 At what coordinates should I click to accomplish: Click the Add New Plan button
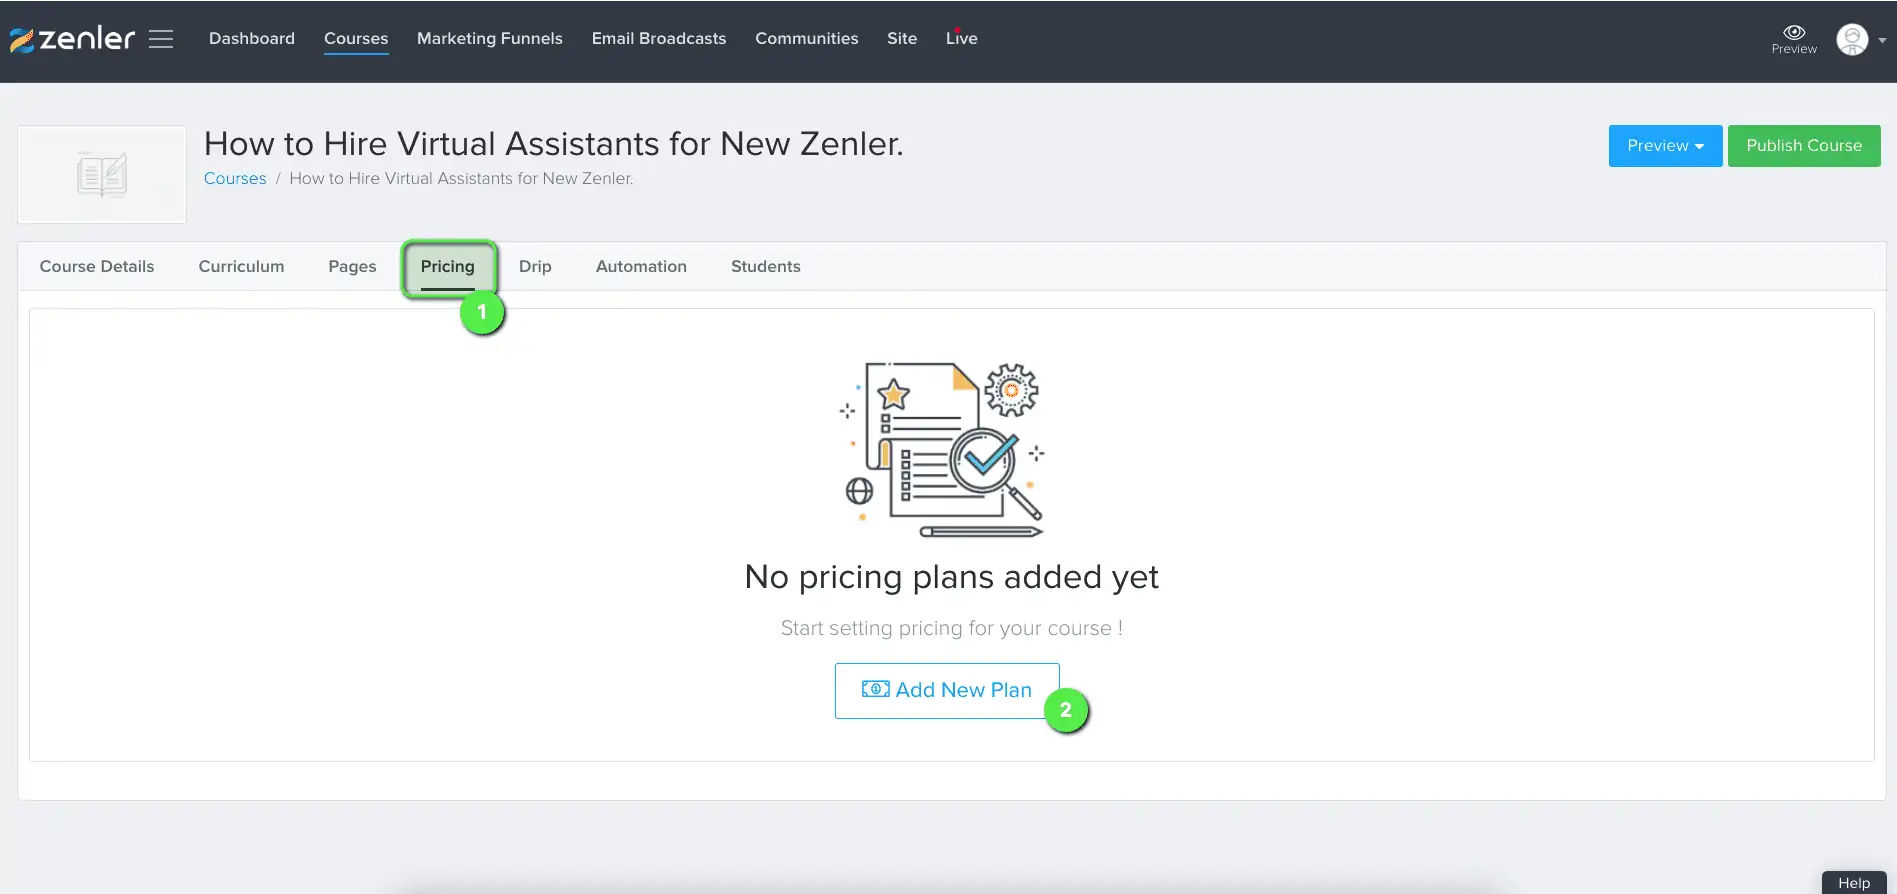click(x=947, y=690)
